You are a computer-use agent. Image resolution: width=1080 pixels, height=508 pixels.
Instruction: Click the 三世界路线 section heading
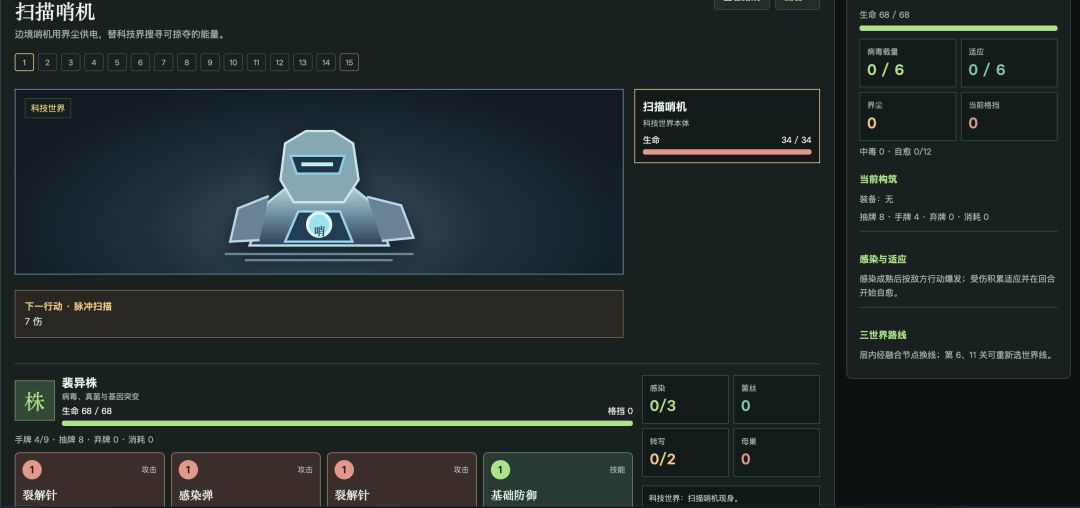tap(883, 335)
